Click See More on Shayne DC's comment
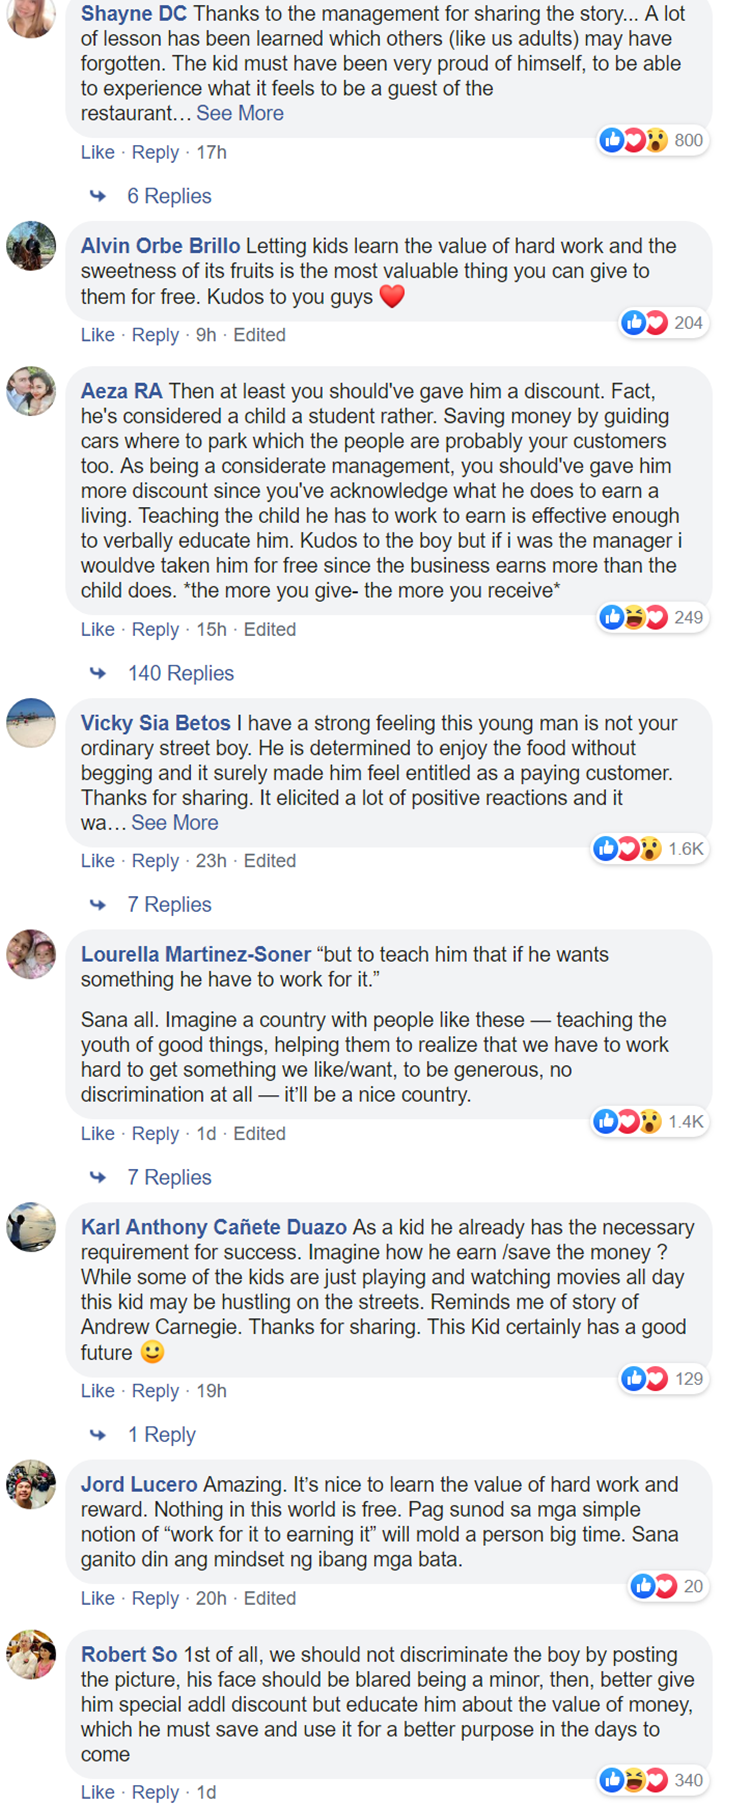This screenshot has width=750, height=1806. coord(240,113)
